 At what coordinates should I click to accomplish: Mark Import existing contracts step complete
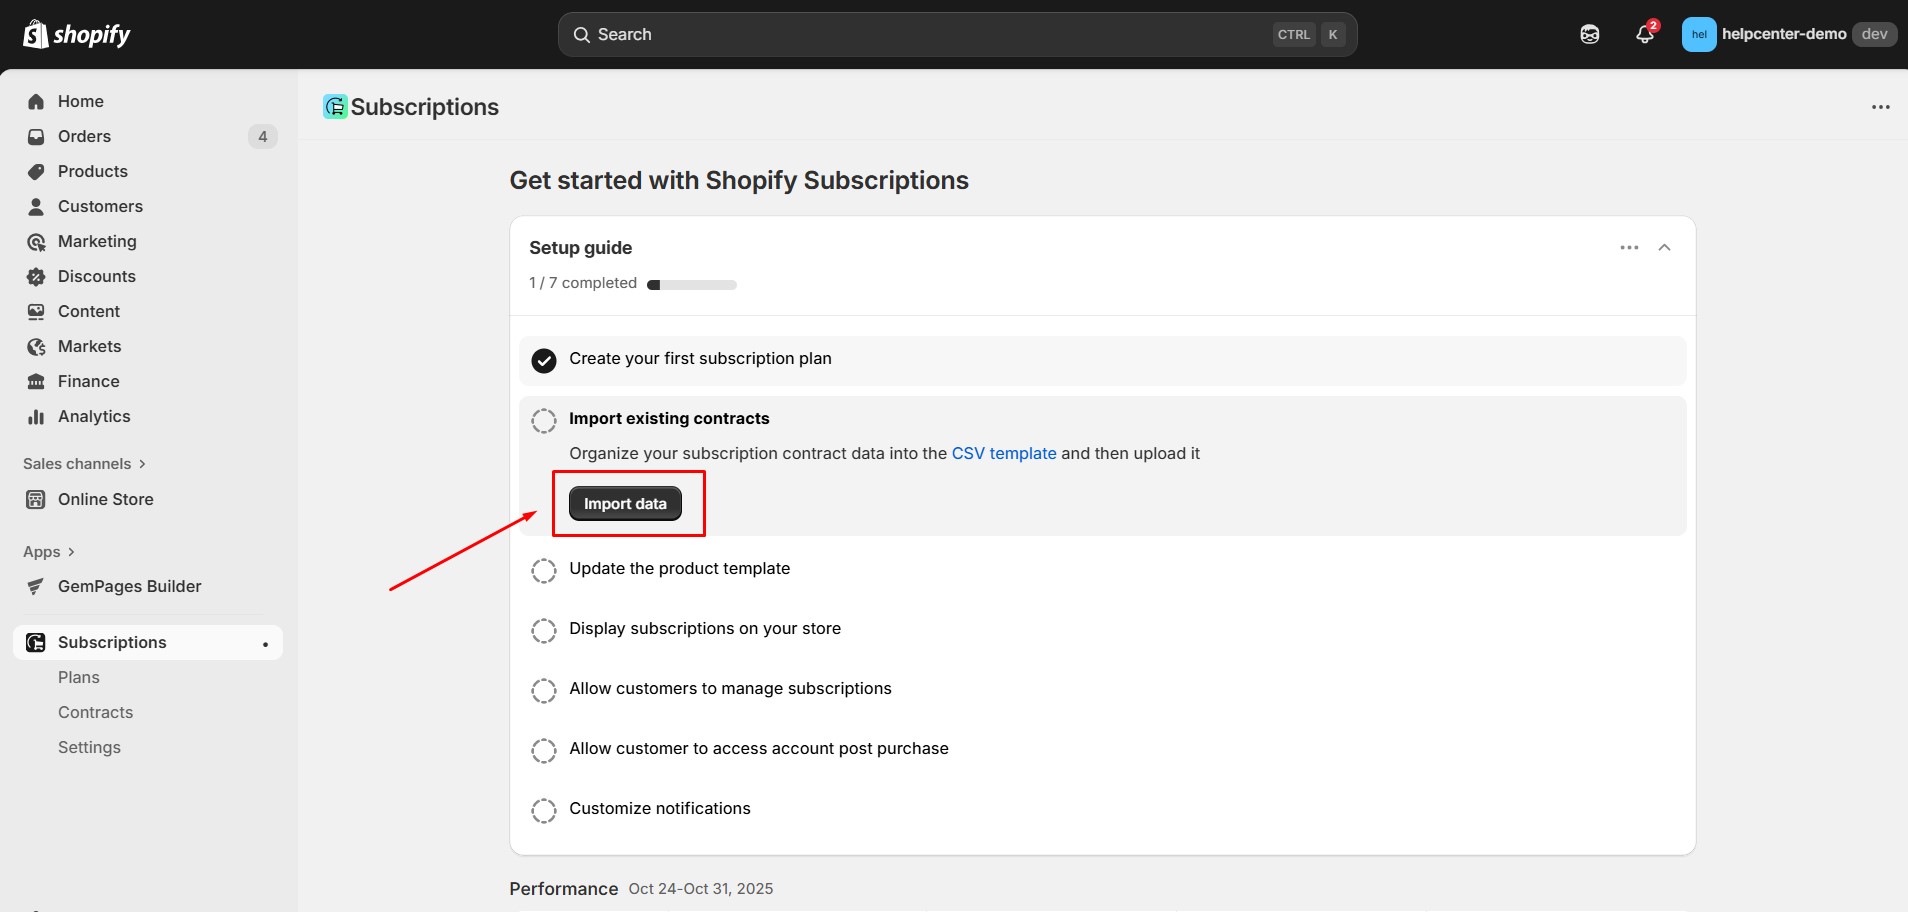click(x=544, y=419)
